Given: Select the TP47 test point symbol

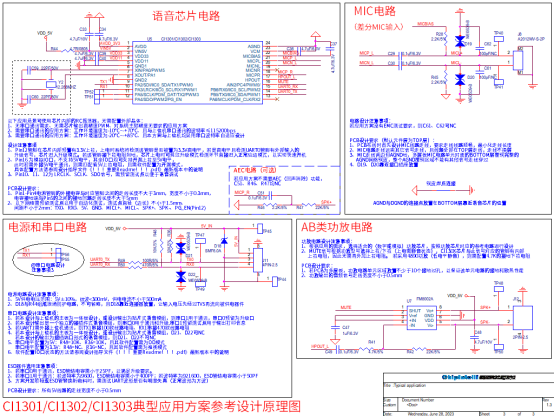Looking at the screenshot, I should (201, 241).
